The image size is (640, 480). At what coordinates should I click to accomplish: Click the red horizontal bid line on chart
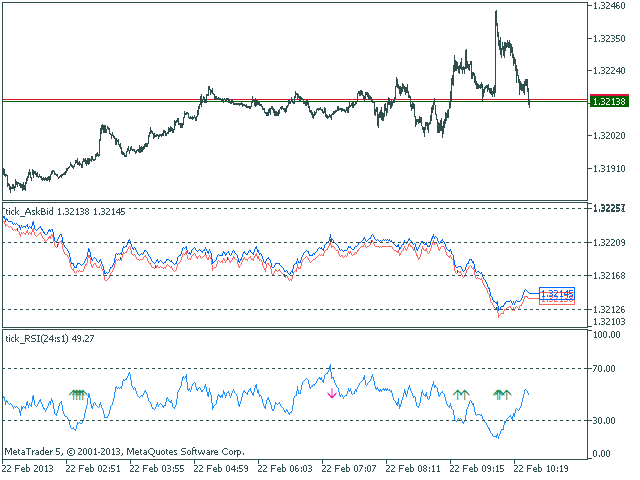tap(295, 99)
